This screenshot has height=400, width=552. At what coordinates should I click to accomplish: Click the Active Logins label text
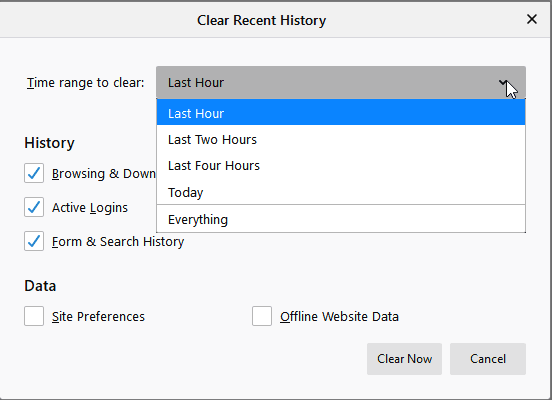pos(90,208)
